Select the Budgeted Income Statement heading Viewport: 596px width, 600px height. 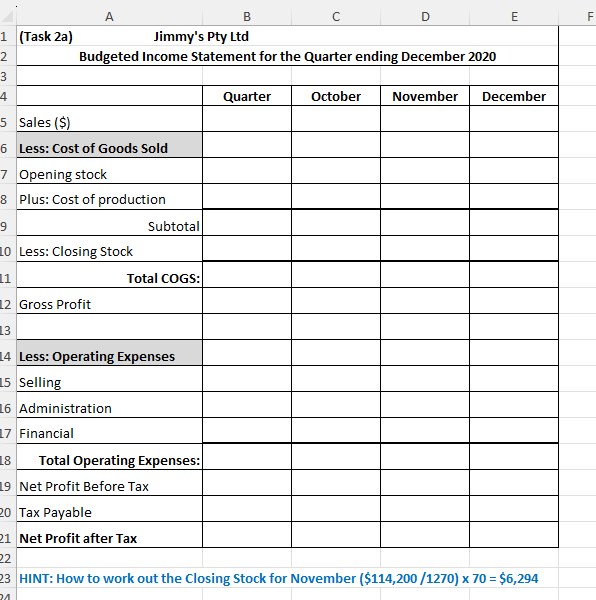(x=287, y=57)
